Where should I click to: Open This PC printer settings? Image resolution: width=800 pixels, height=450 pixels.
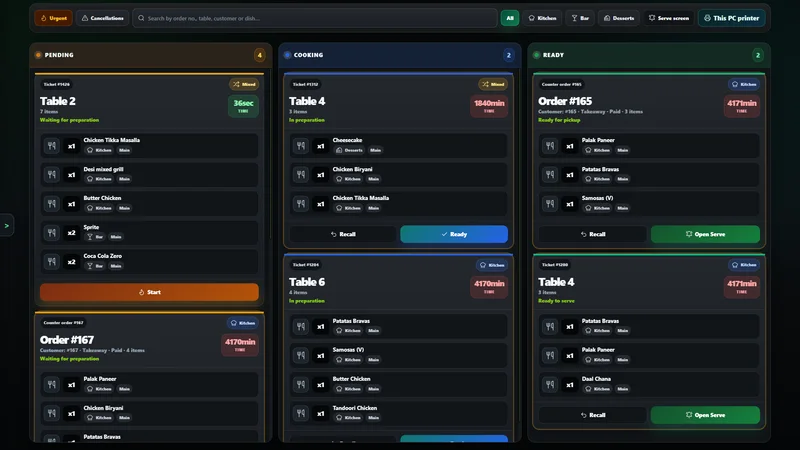pyautogui.click(x=731, y=18)
